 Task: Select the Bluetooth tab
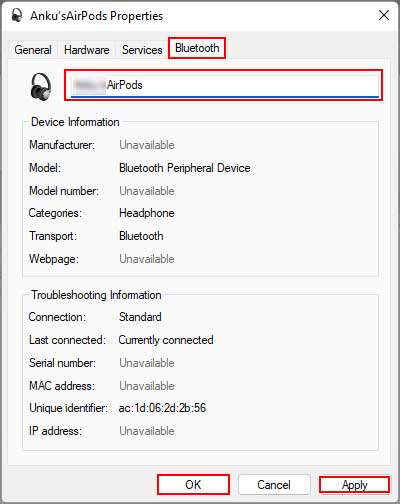click(x=197, y=48)
